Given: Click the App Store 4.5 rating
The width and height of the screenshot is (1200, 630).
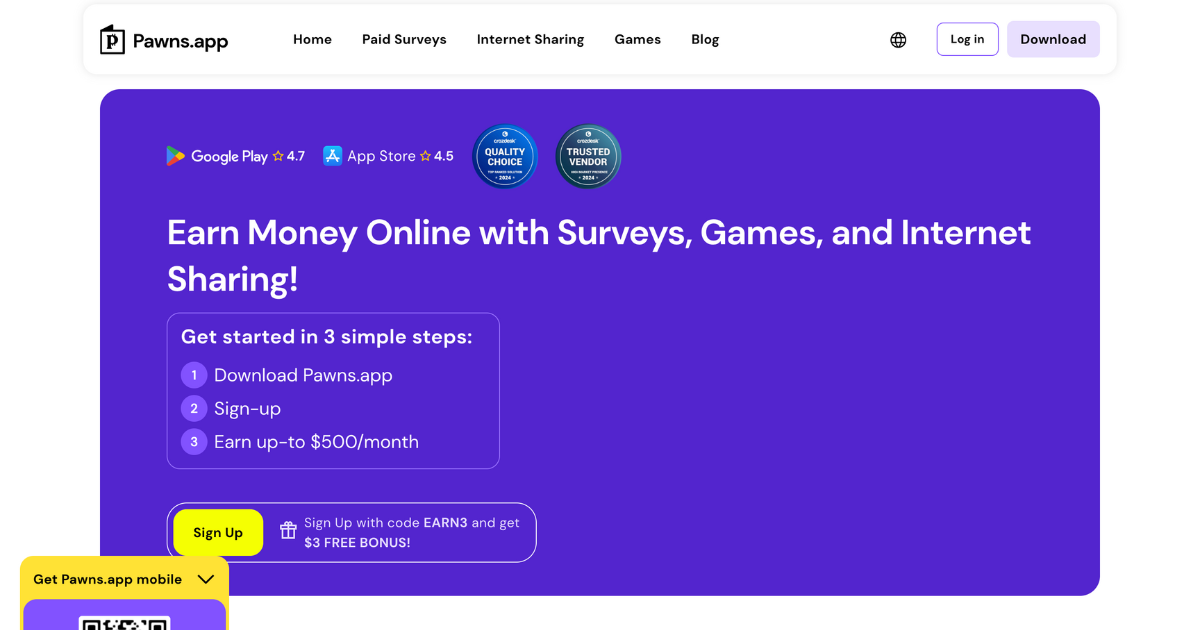Looking at the screenshot, I should 437,156.
